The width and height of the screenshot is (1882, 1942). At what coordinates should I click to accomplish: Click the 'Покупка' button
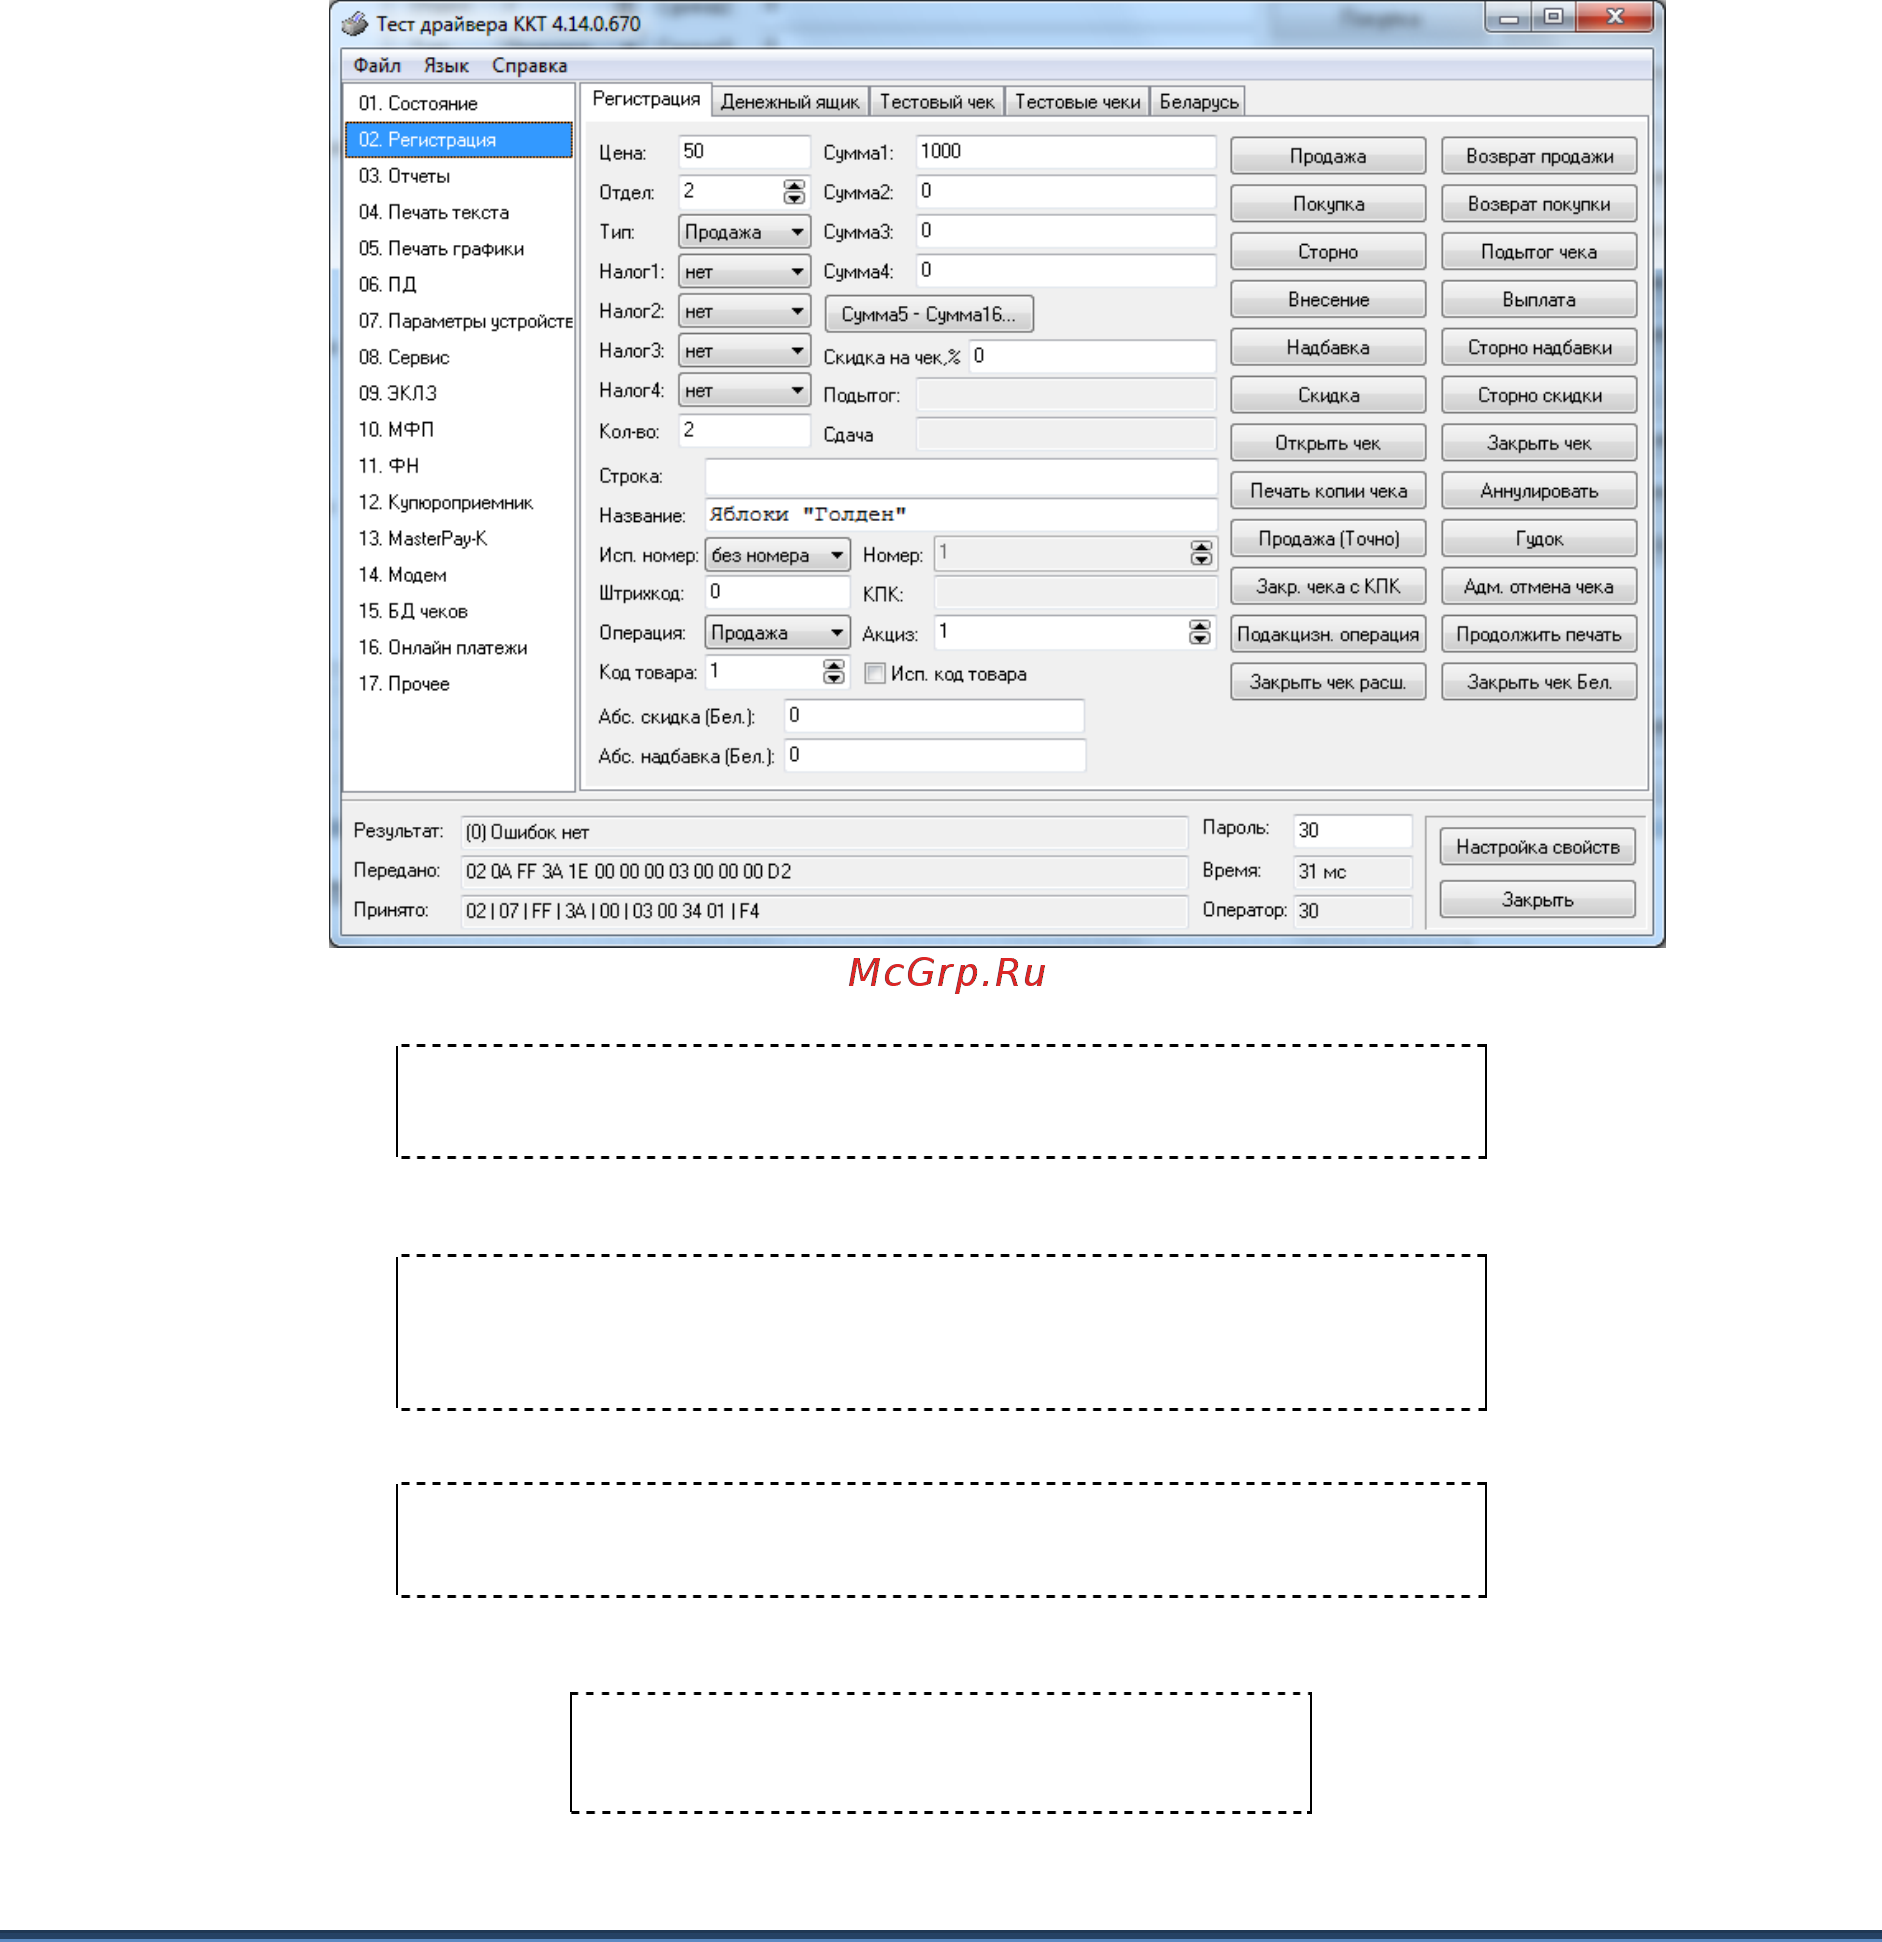coord(1328,204)
